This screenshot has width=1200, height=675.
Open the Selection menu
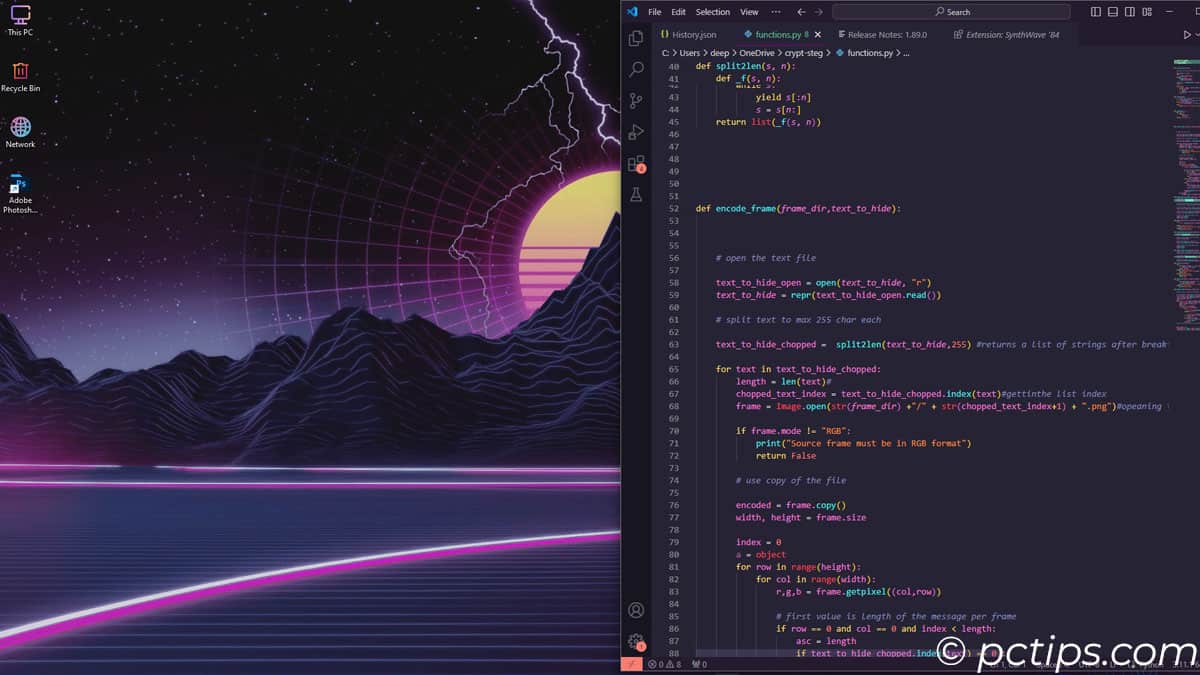(x=712, y=11)
